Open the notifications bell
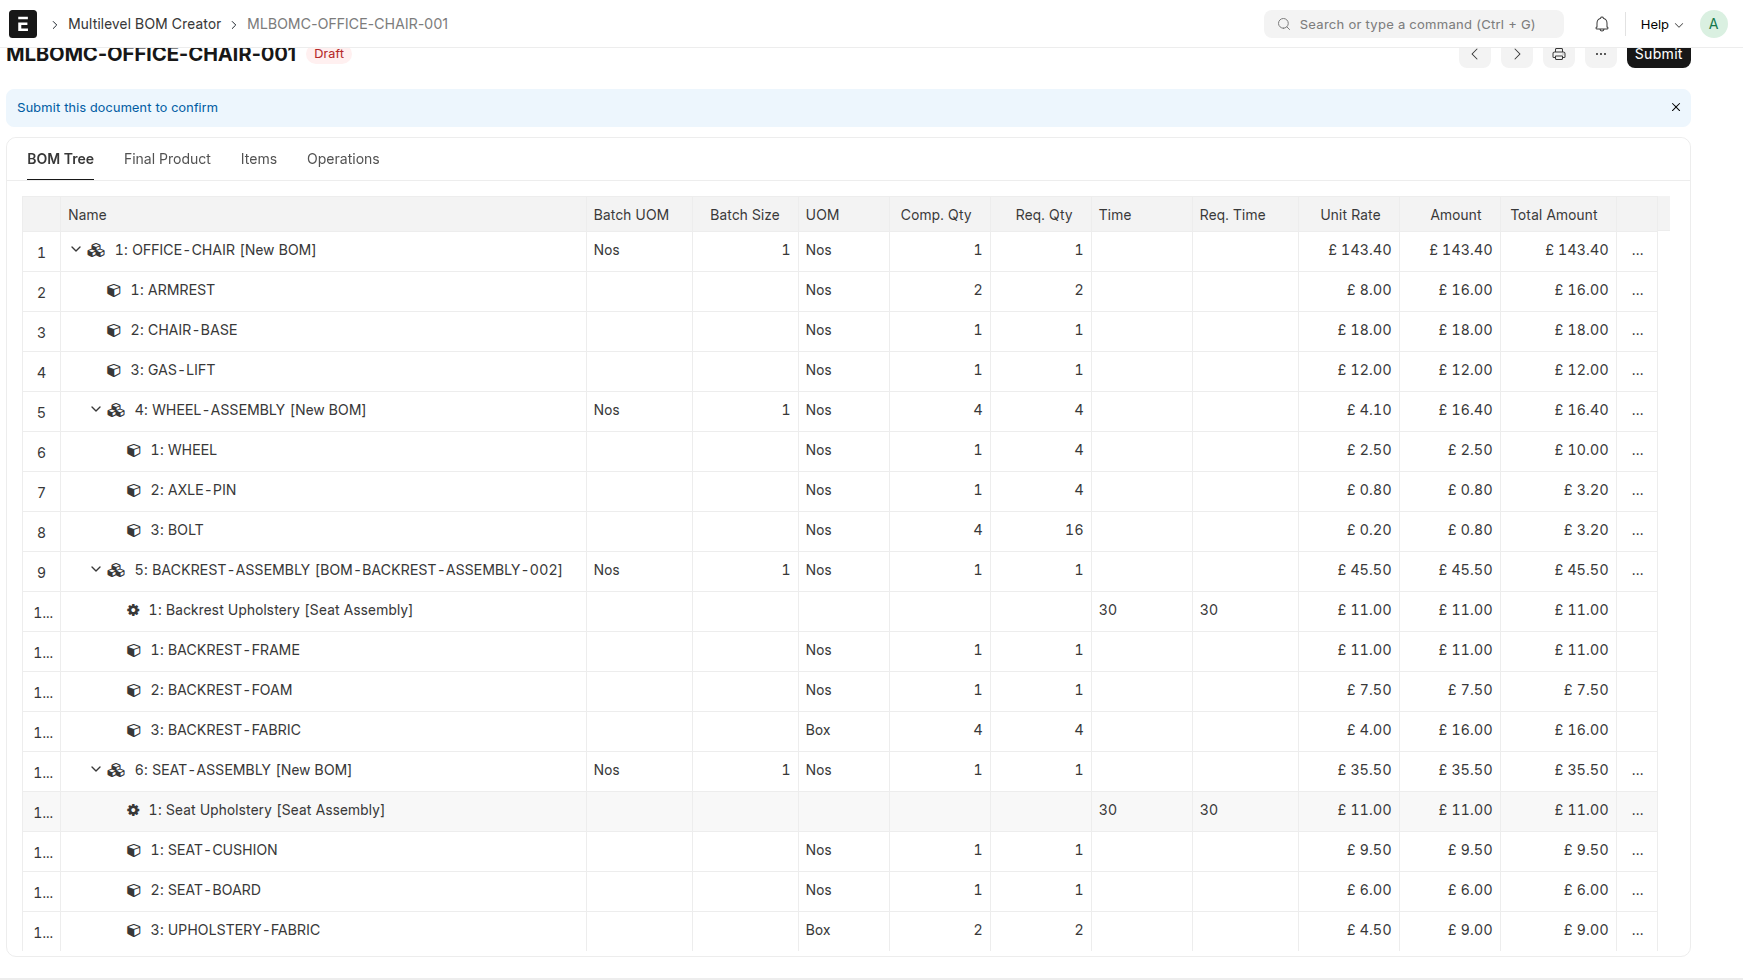Screen dimensions: 1743x980 (1601, 24)
